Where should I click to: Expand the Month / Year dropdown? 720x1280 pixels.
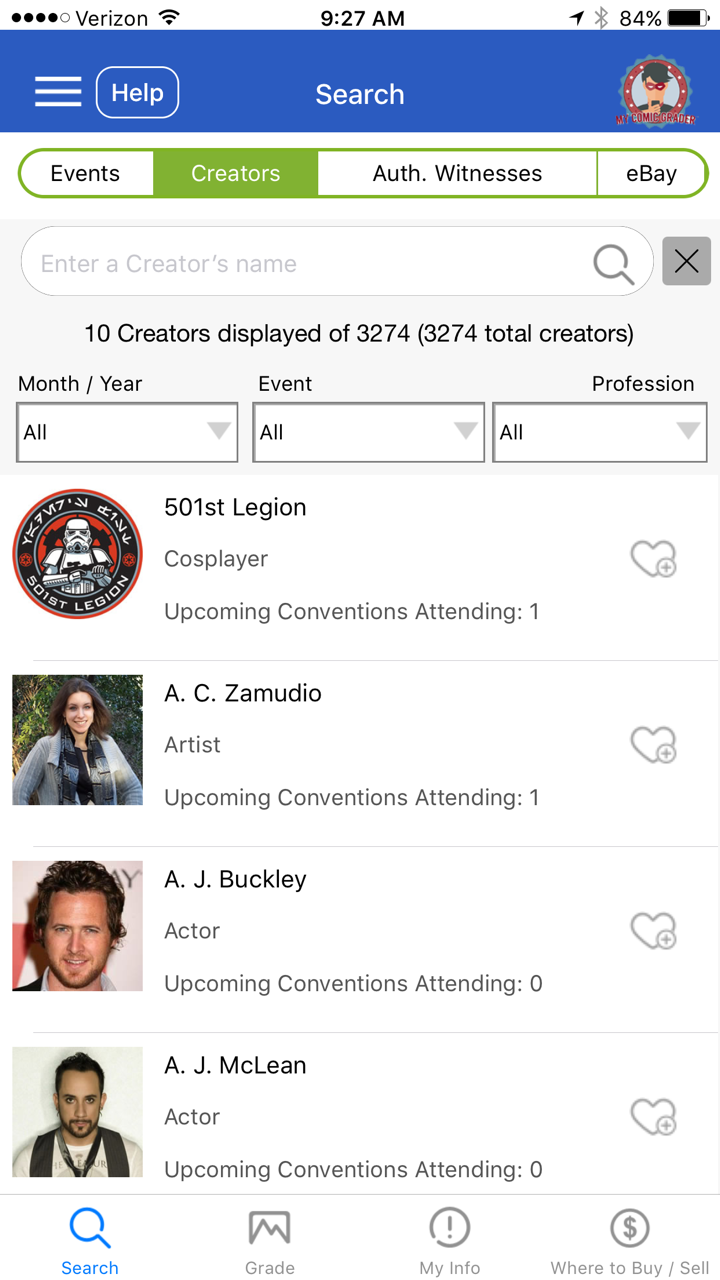click(128, 432)
